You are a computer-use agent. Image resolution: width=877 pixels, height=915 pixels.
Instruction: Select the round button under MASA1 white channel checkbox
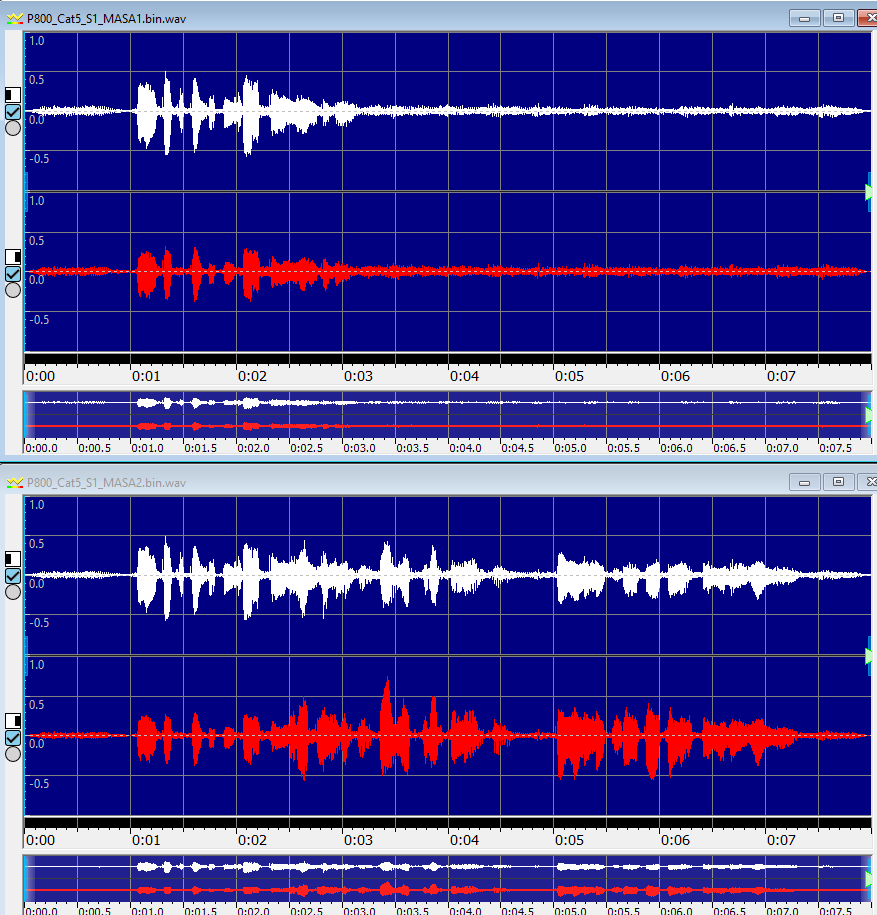point(13,127)
